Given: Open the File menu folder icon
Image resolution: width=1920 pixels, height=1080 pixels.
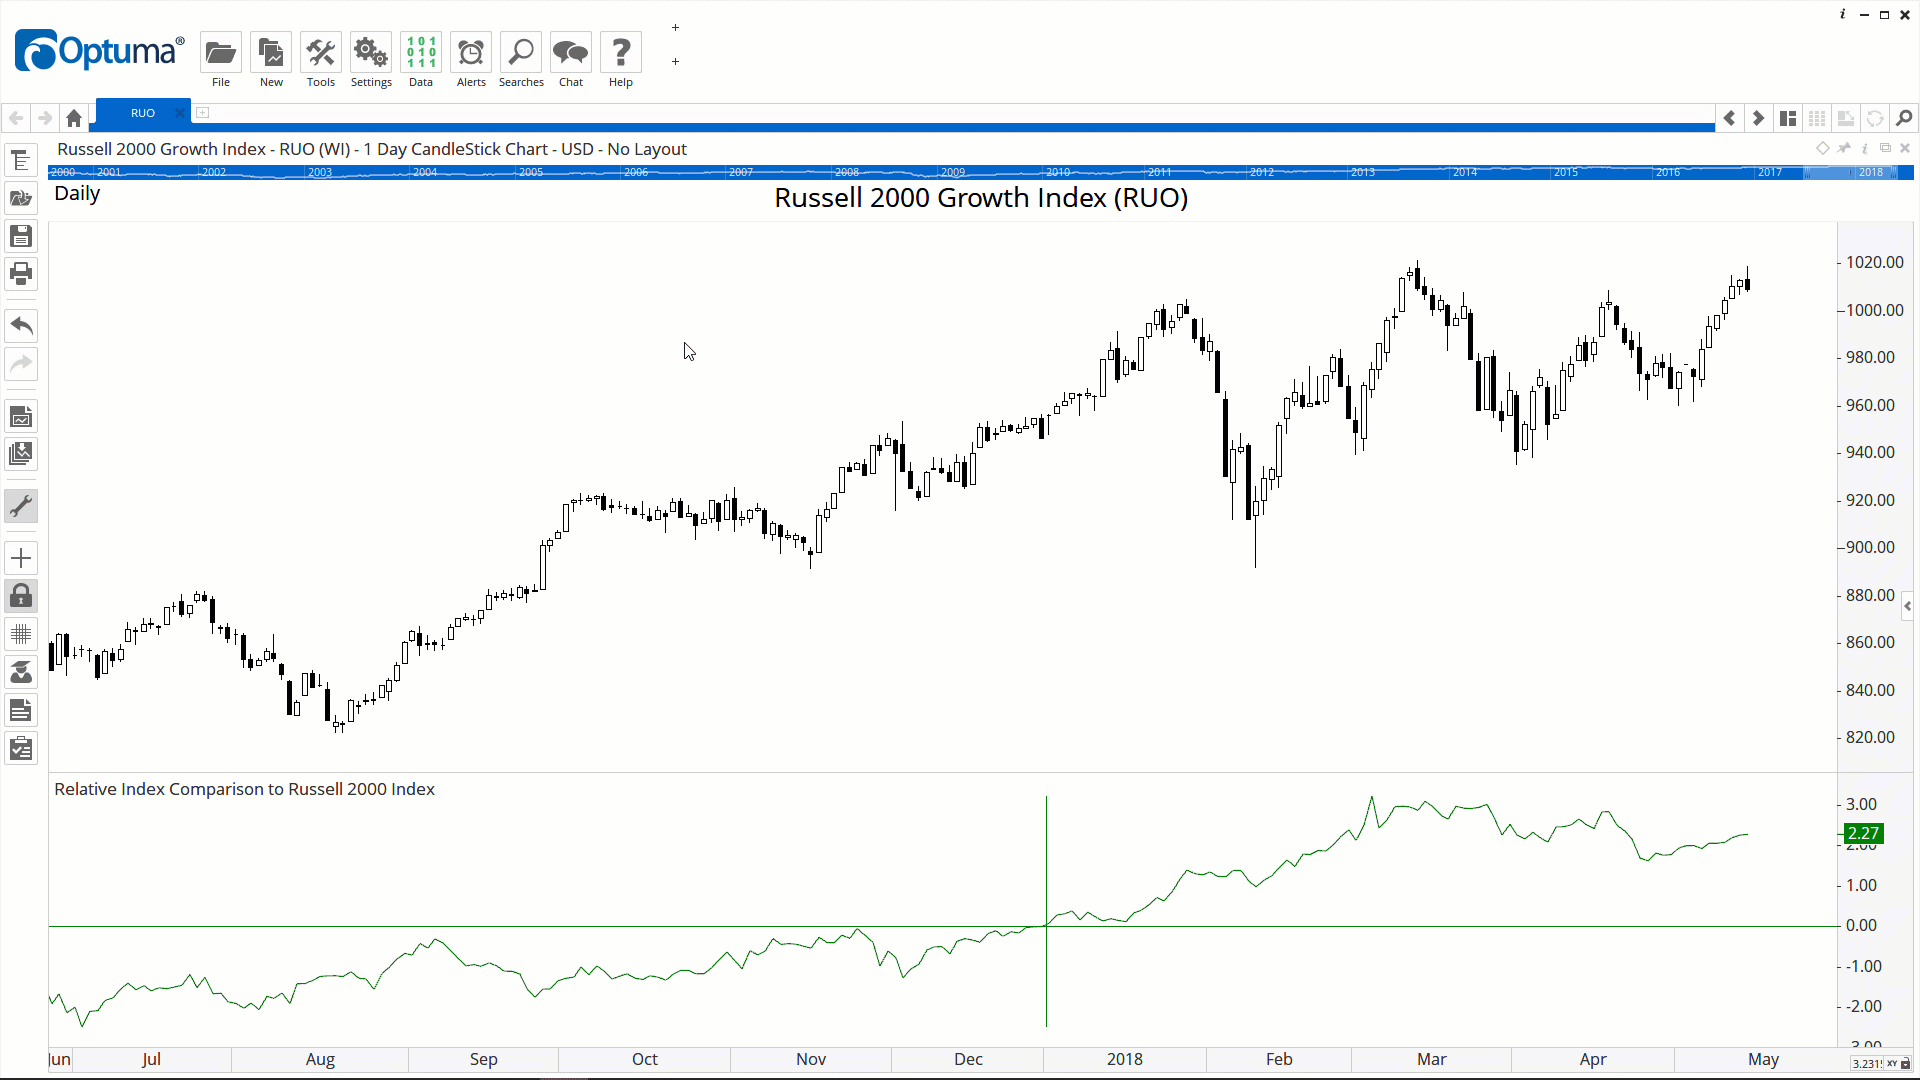Looking at the screenshot, I should pos(220,52).
